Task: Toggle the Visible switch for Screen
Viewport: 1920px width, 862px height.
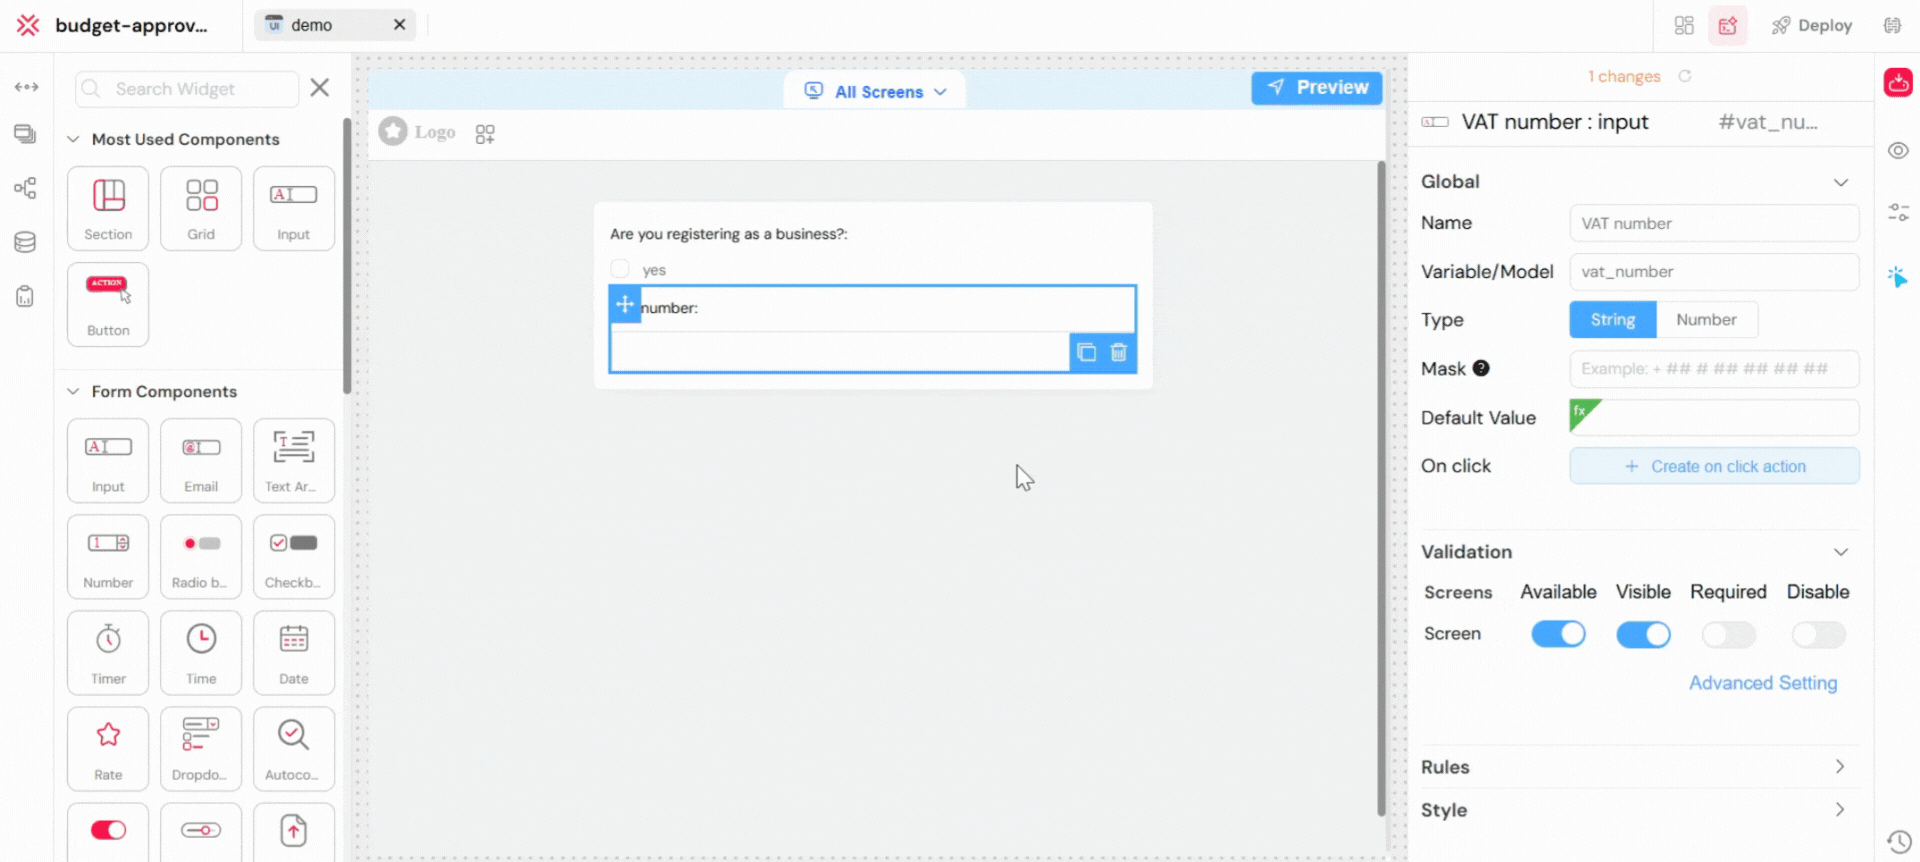Action: pos(1643,634)
